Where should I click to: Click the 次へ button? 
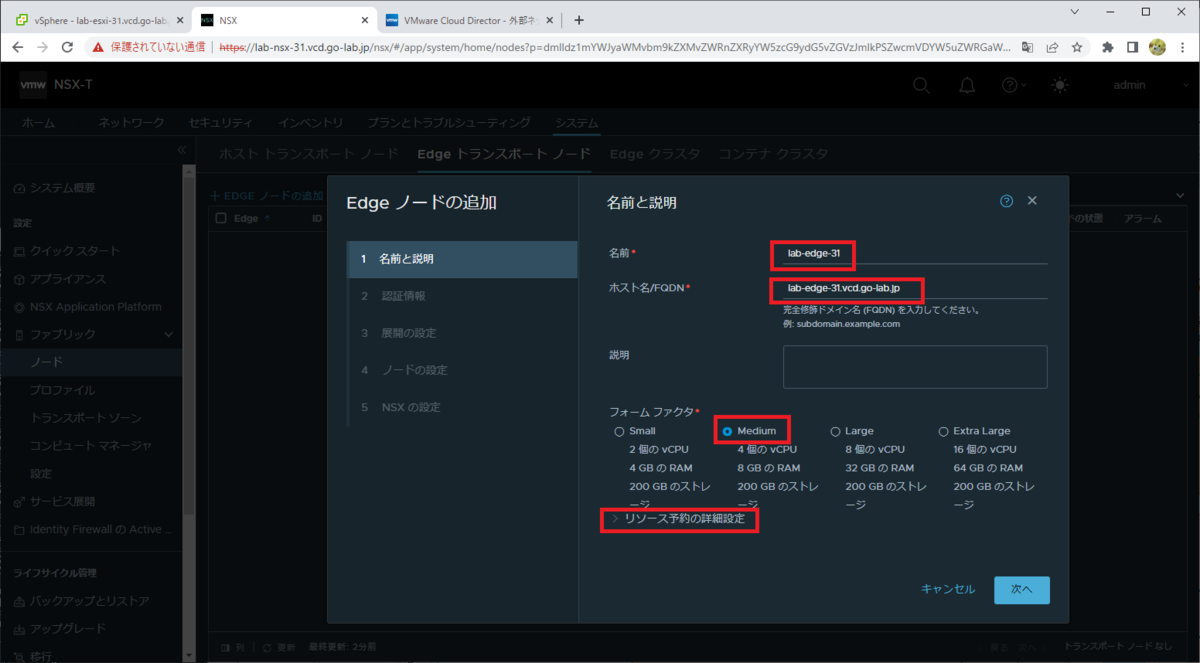tap(1021, 590)
